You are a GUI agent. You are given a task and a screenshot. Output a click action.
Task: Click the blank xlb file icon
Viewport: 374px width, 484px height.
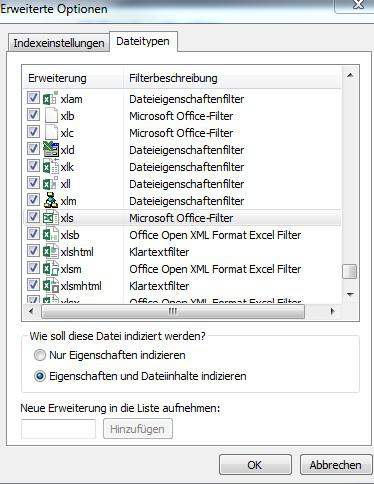point(51,116)
